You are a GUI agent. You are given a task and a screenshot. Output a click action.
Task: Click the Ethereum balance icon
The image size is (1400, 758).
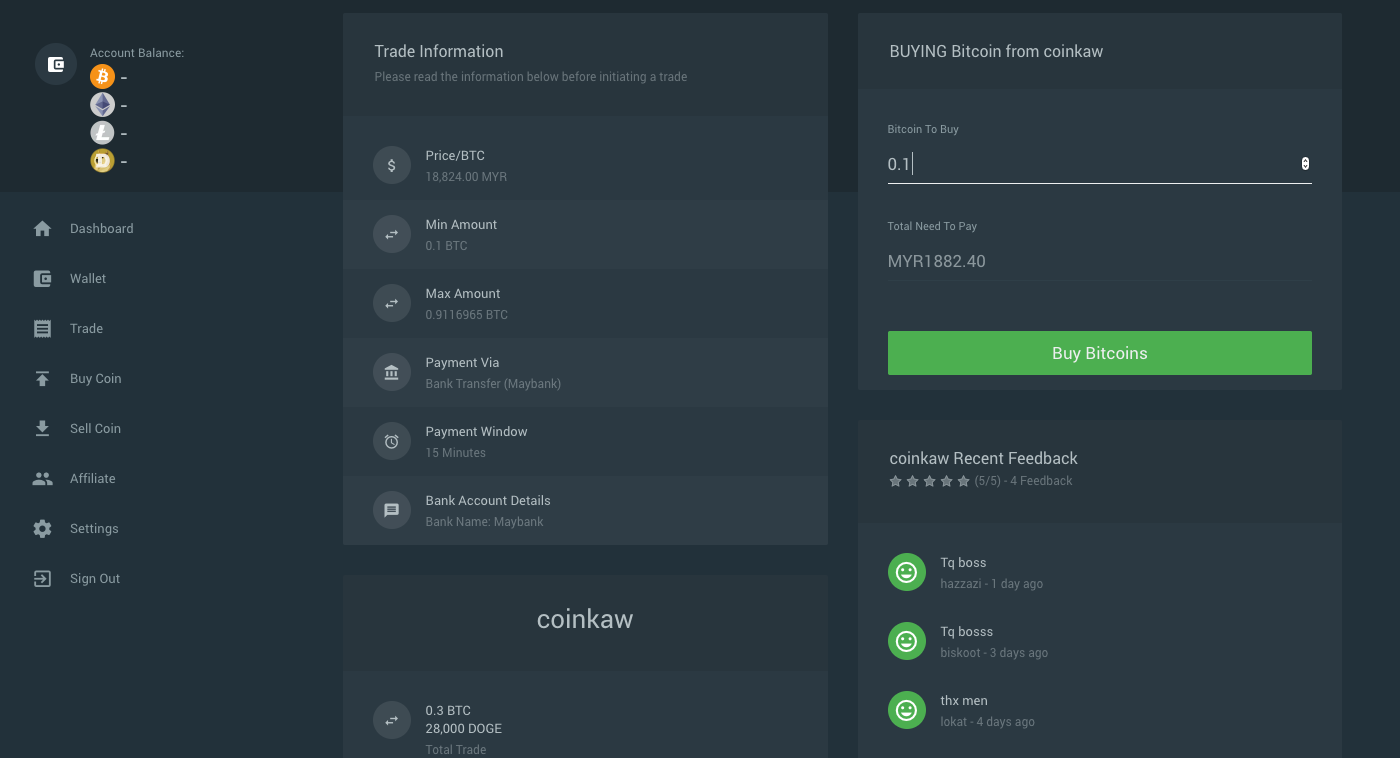[103, 105]
